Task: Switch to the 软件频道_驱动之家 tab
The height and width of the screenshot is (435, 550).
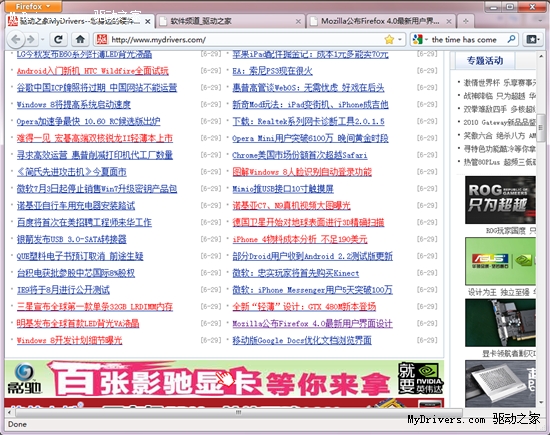Action: [230, 21]
